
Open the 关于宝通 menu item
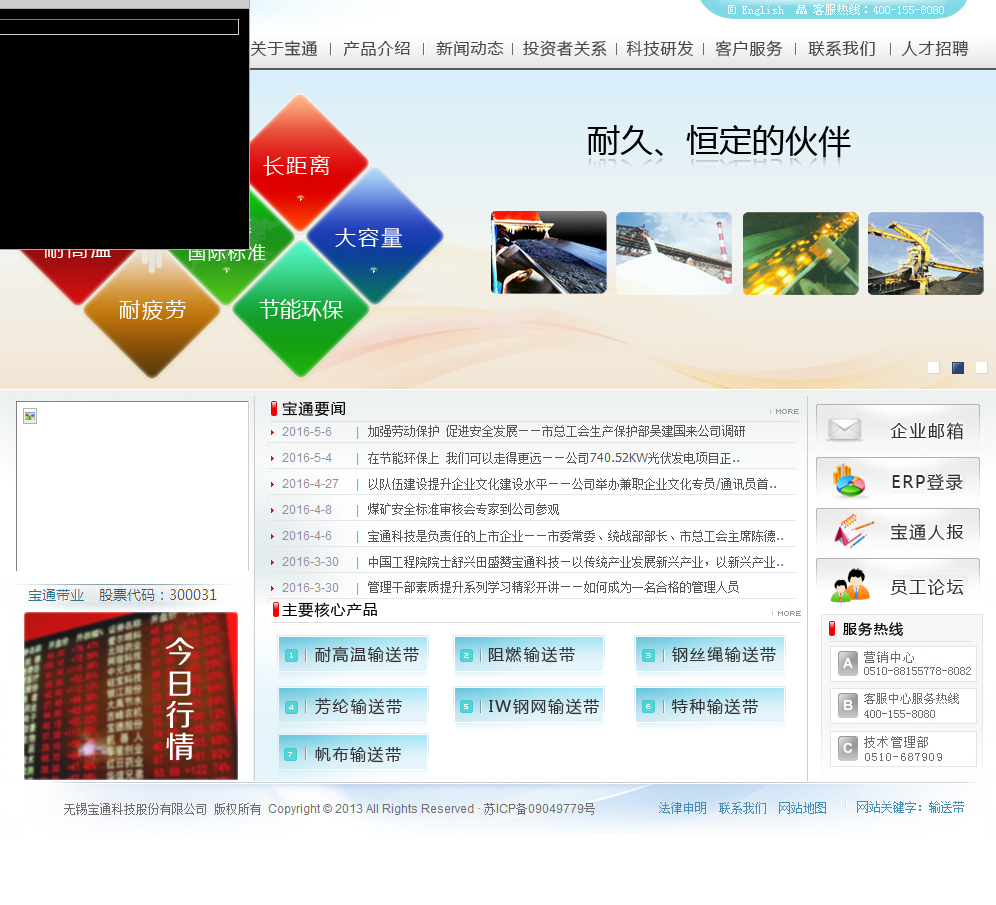point(284,49)
